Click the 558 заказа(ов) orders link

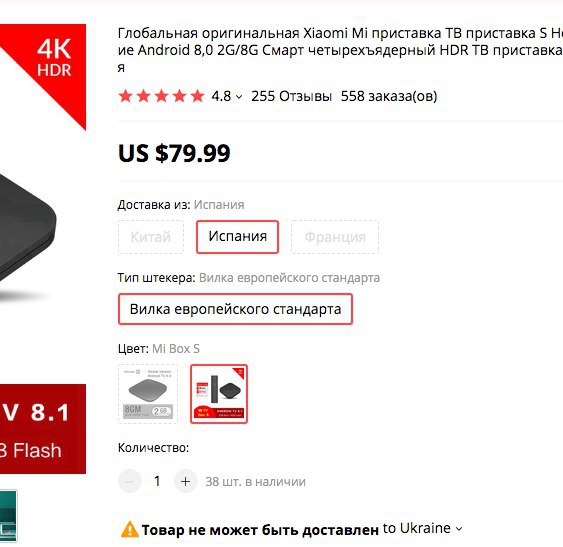[389, 96]
